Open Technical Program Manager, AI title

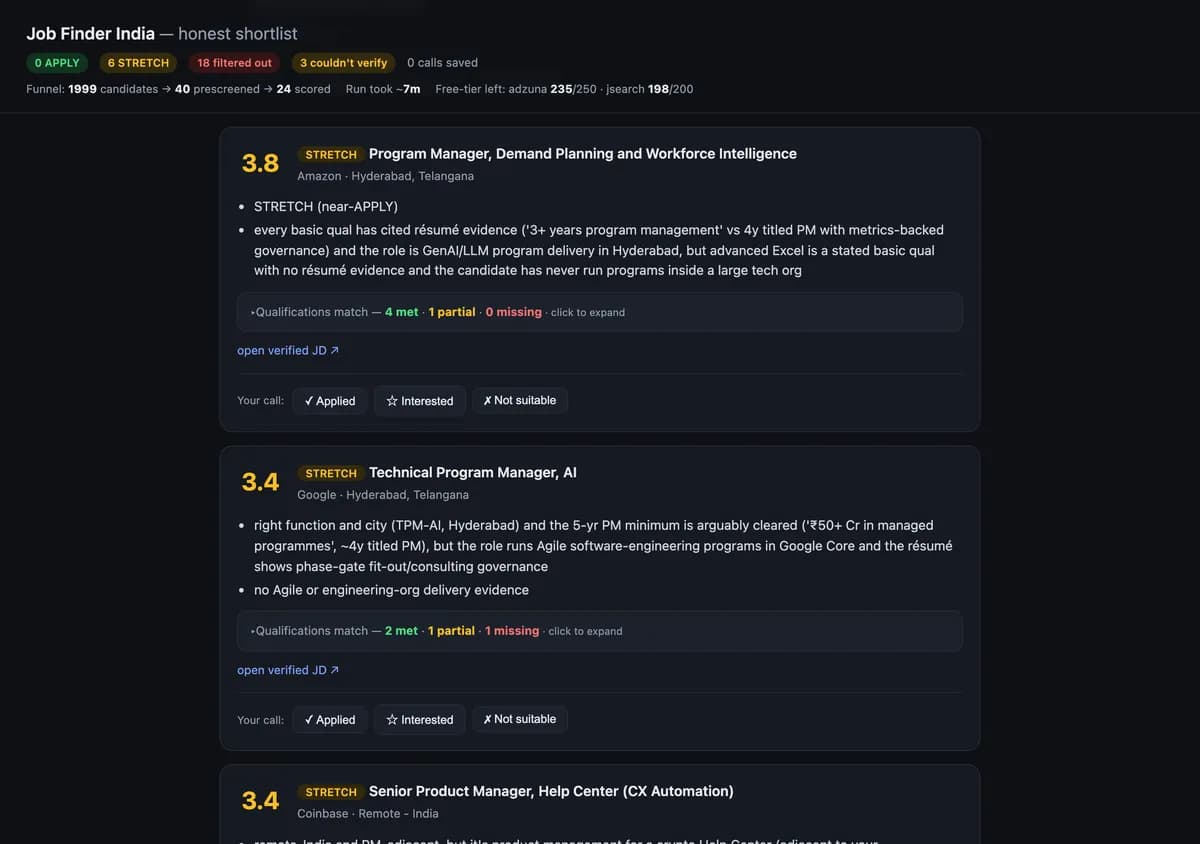click(473, 473)
